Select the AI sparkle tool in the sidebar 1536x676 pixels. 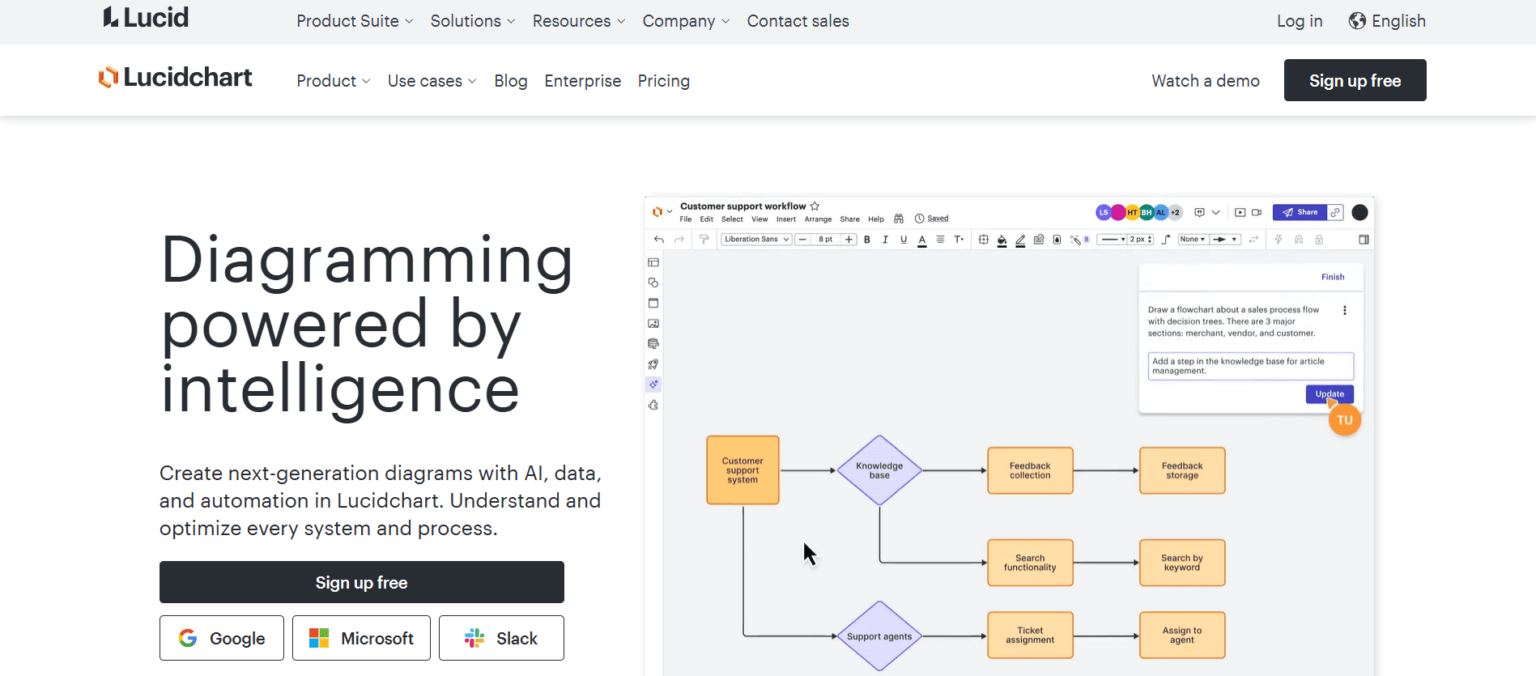click(x=653, y=384)
